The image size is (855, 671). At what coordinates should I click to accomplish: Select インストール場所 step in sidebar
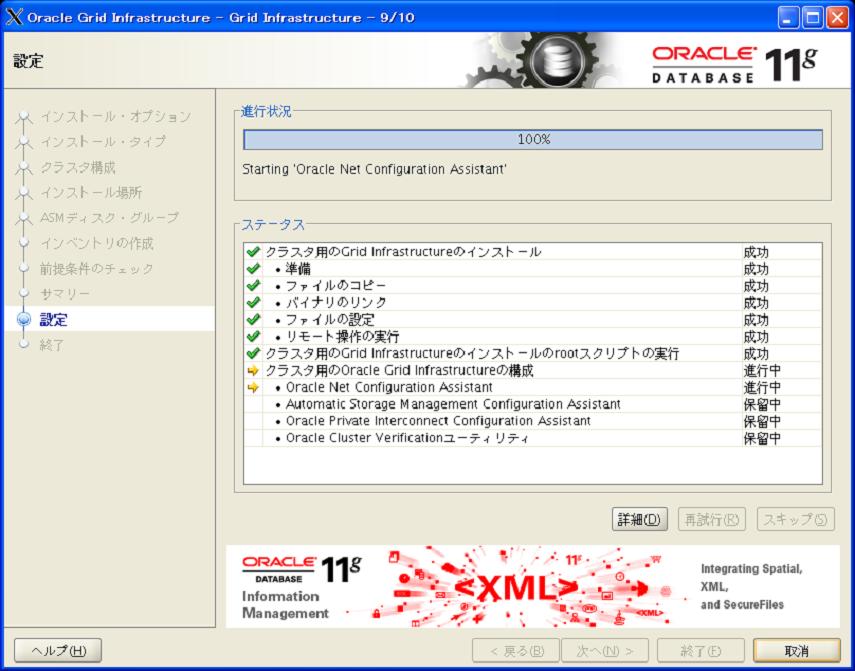(x=91, y=192)
